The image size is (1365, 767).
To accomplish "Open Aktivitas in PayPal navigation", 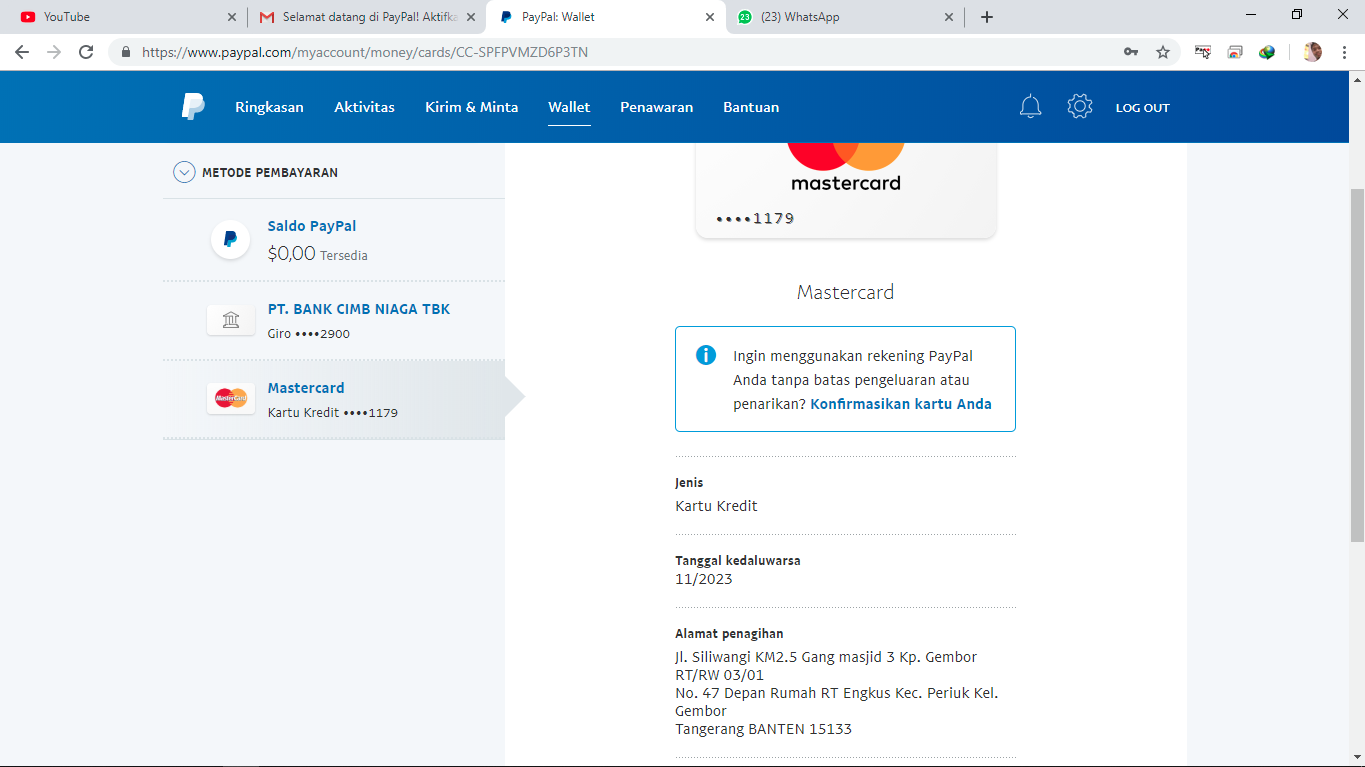I will tap(364, 107).
